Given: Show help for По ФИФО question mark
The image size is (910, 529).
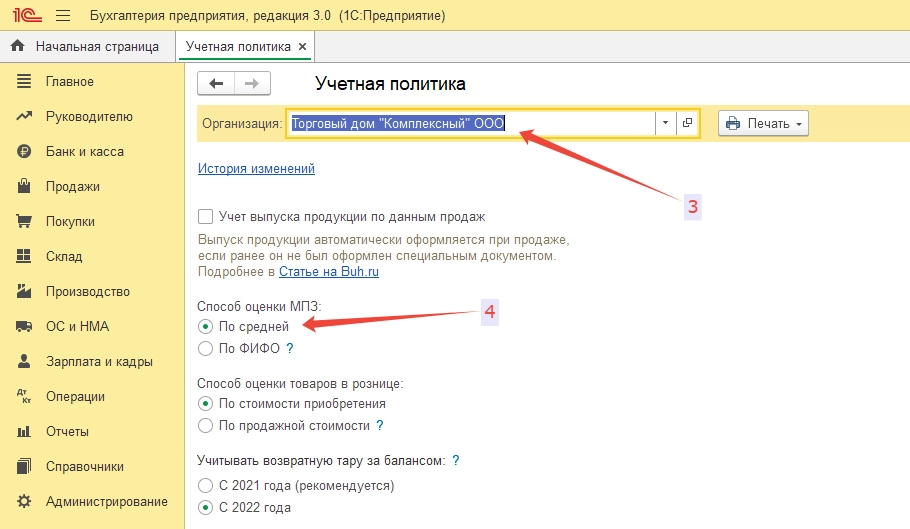Looking at the screenshot, I should [290, 348].
